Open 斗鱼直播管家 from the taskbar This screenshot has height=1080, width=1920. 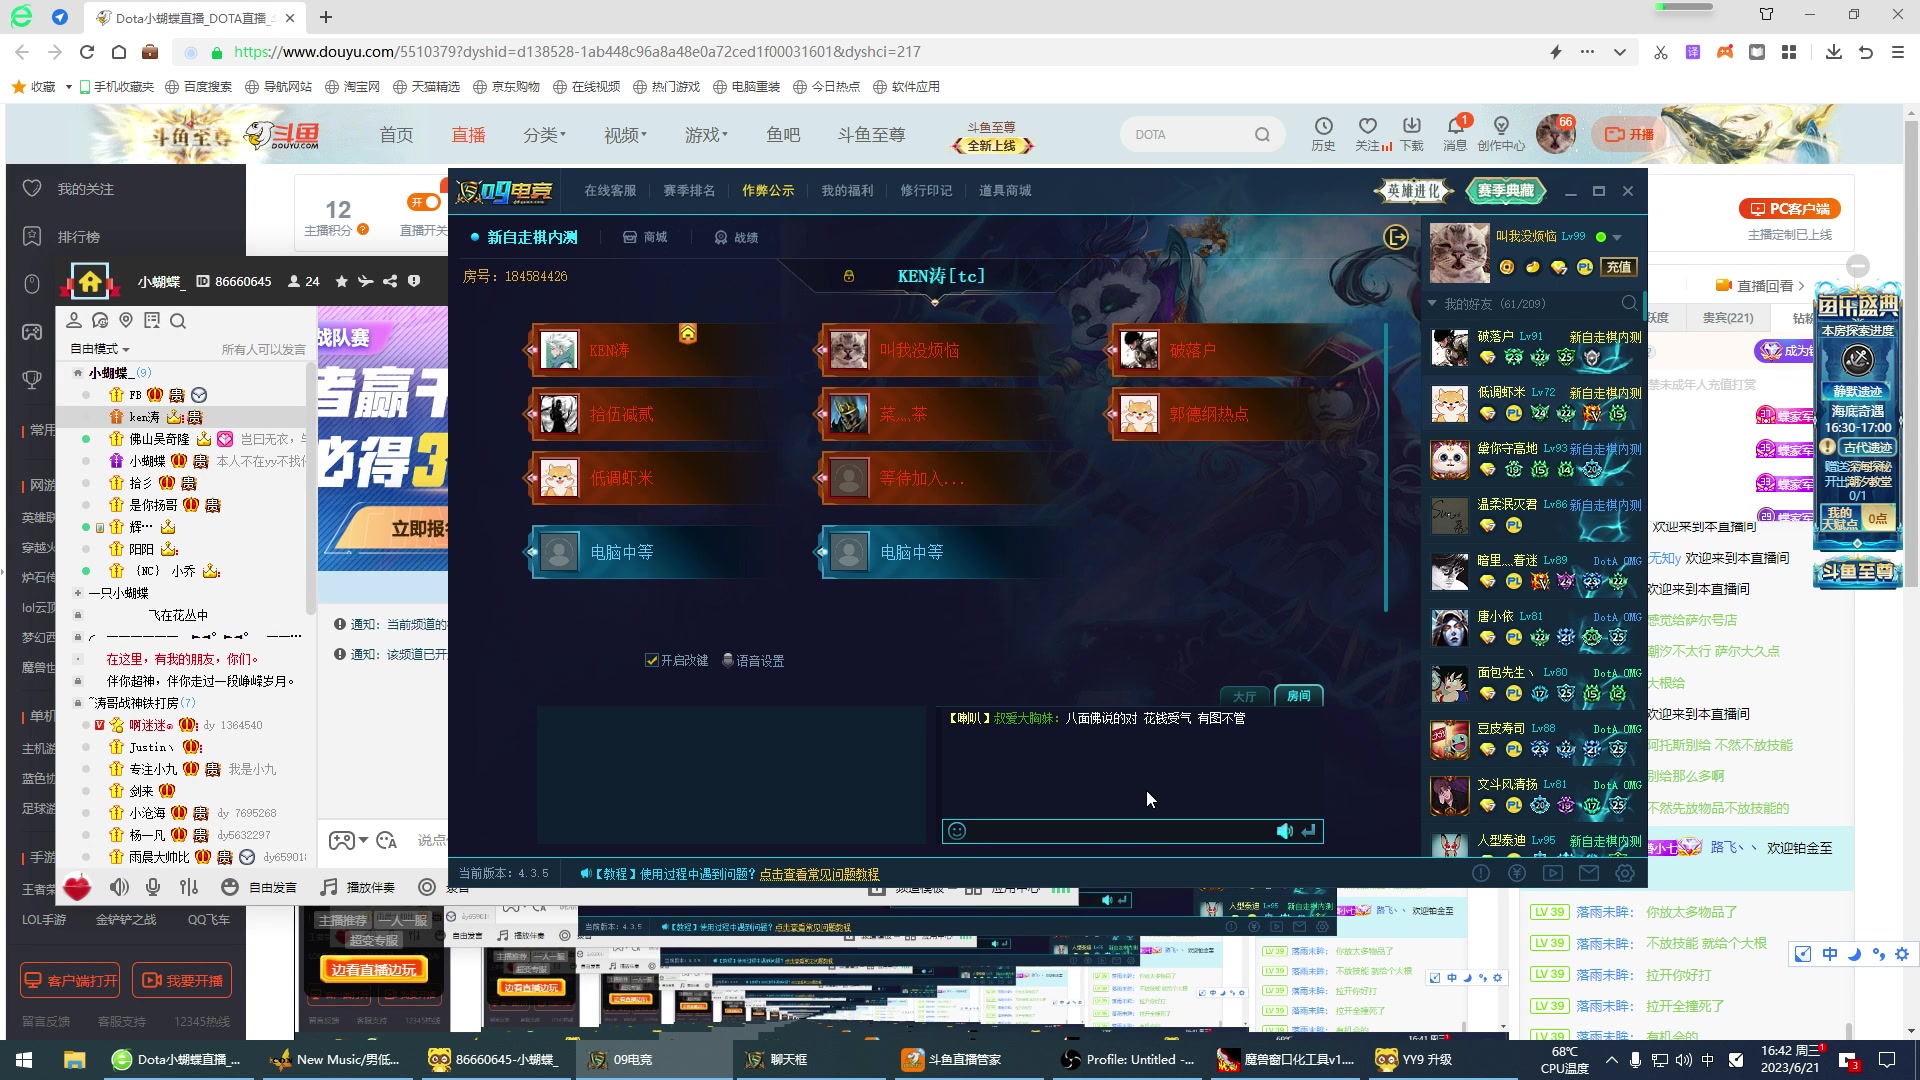[x=952, y=1059]
